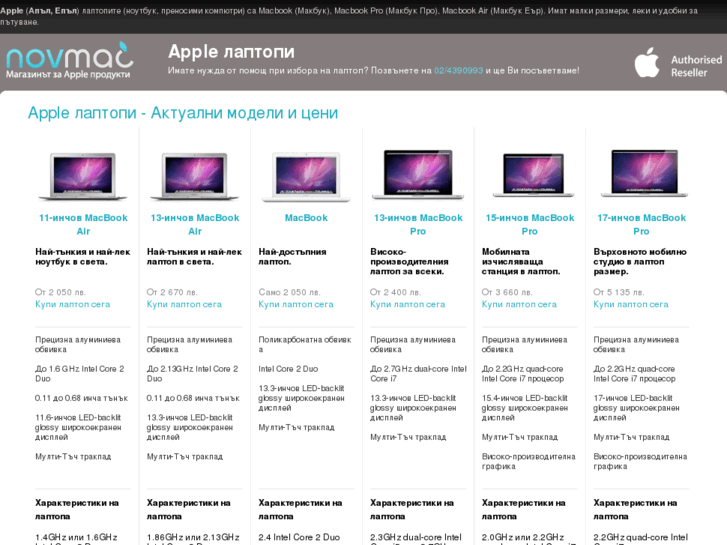Click price text 'От 5 135 лв.'
The height and width of the screenshot is (545, 727).
point(619,292)
